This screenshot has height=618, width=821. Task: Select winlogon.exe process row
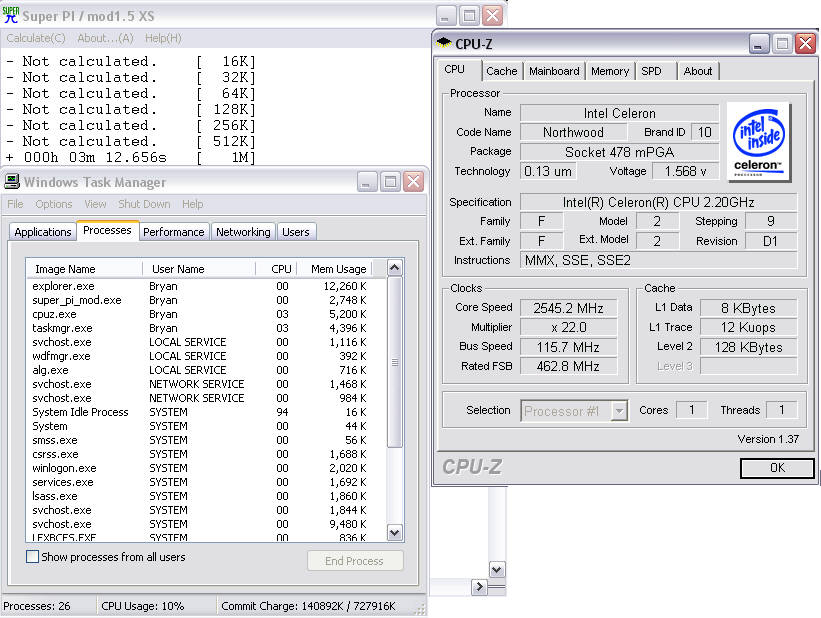206,468
